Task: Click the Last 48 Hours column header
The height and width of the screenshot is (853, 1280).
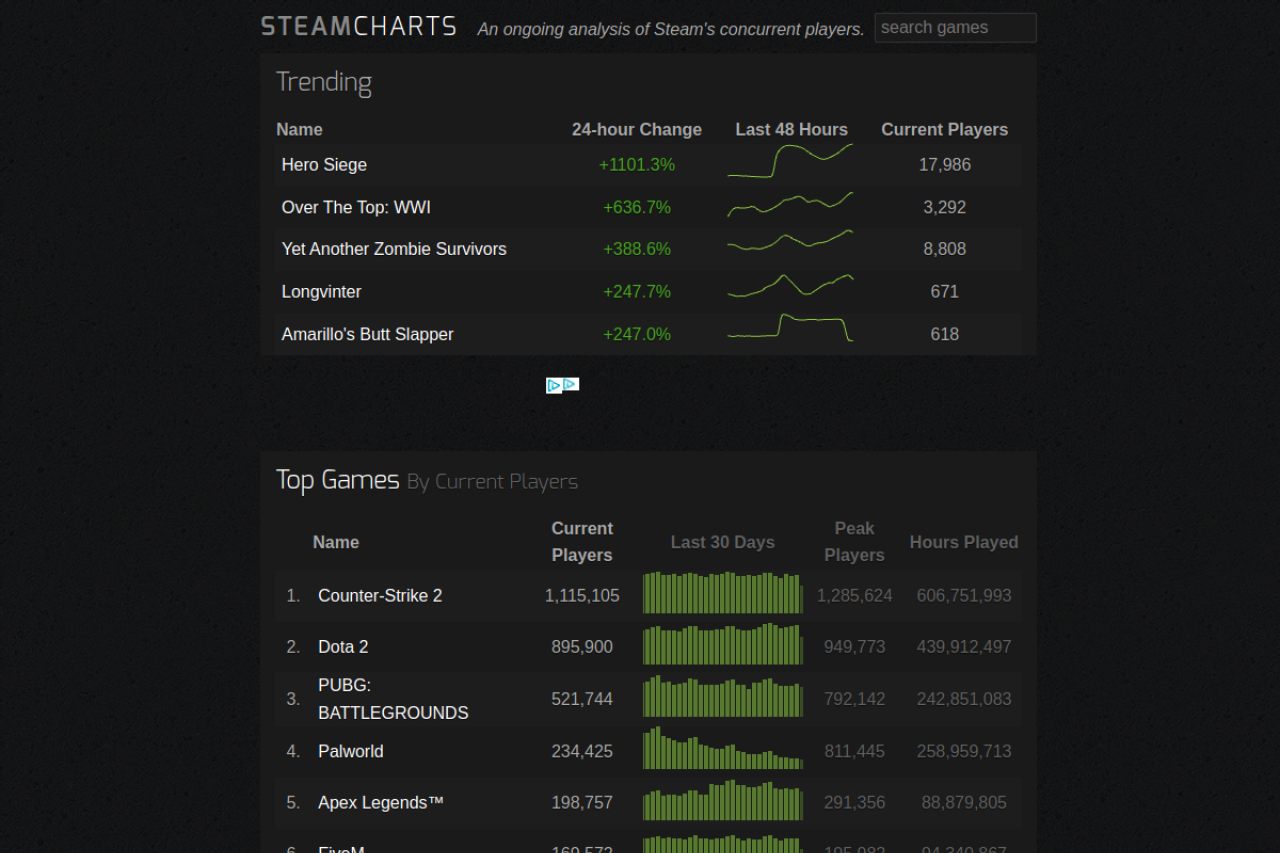Action: (x=792, y=130)
